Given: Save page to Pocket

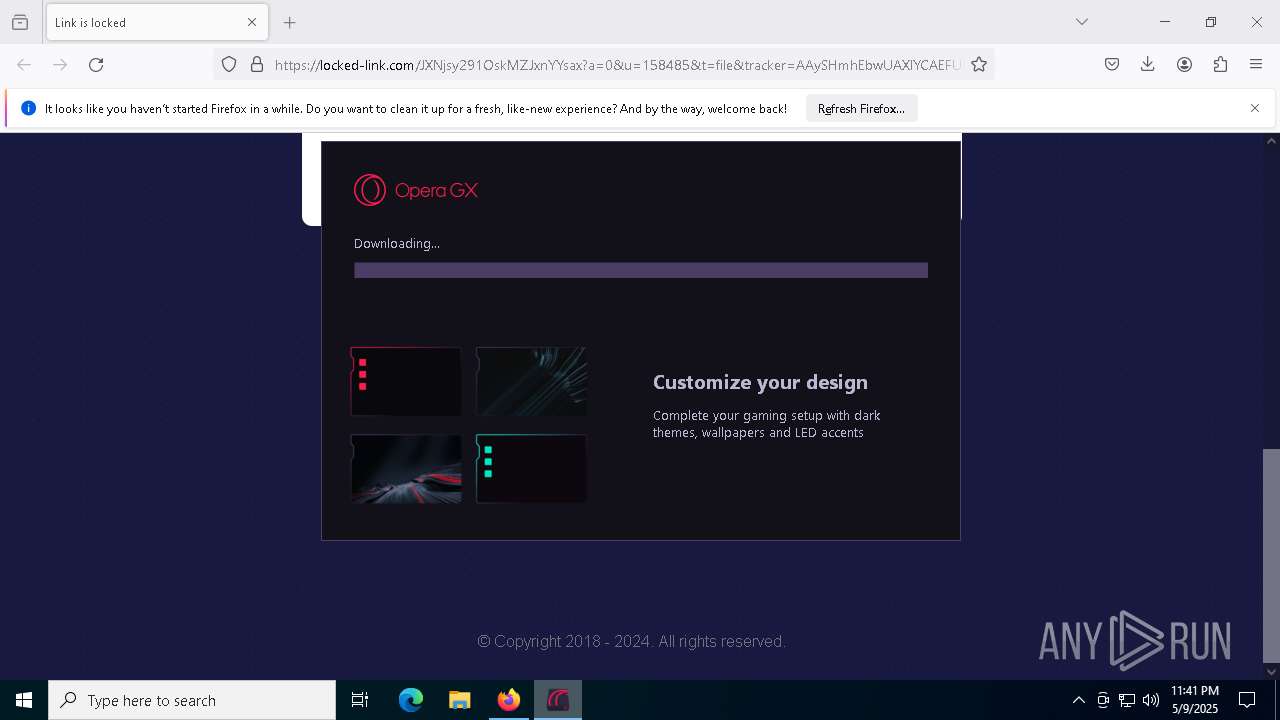Looking at the screenshot, I should tap(1112, 65).
